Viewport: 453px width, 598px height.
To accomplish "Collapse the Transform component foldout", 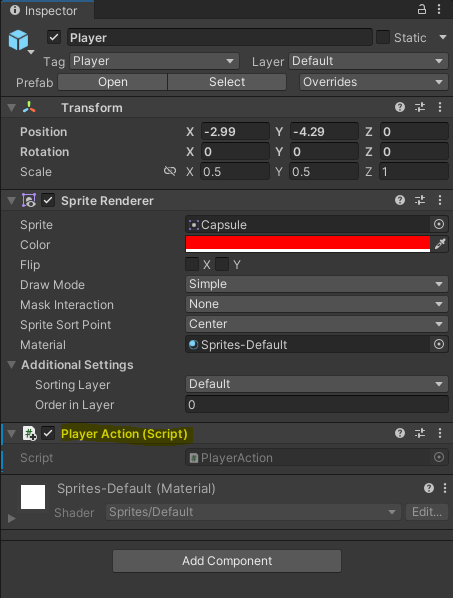I will 11,108.
